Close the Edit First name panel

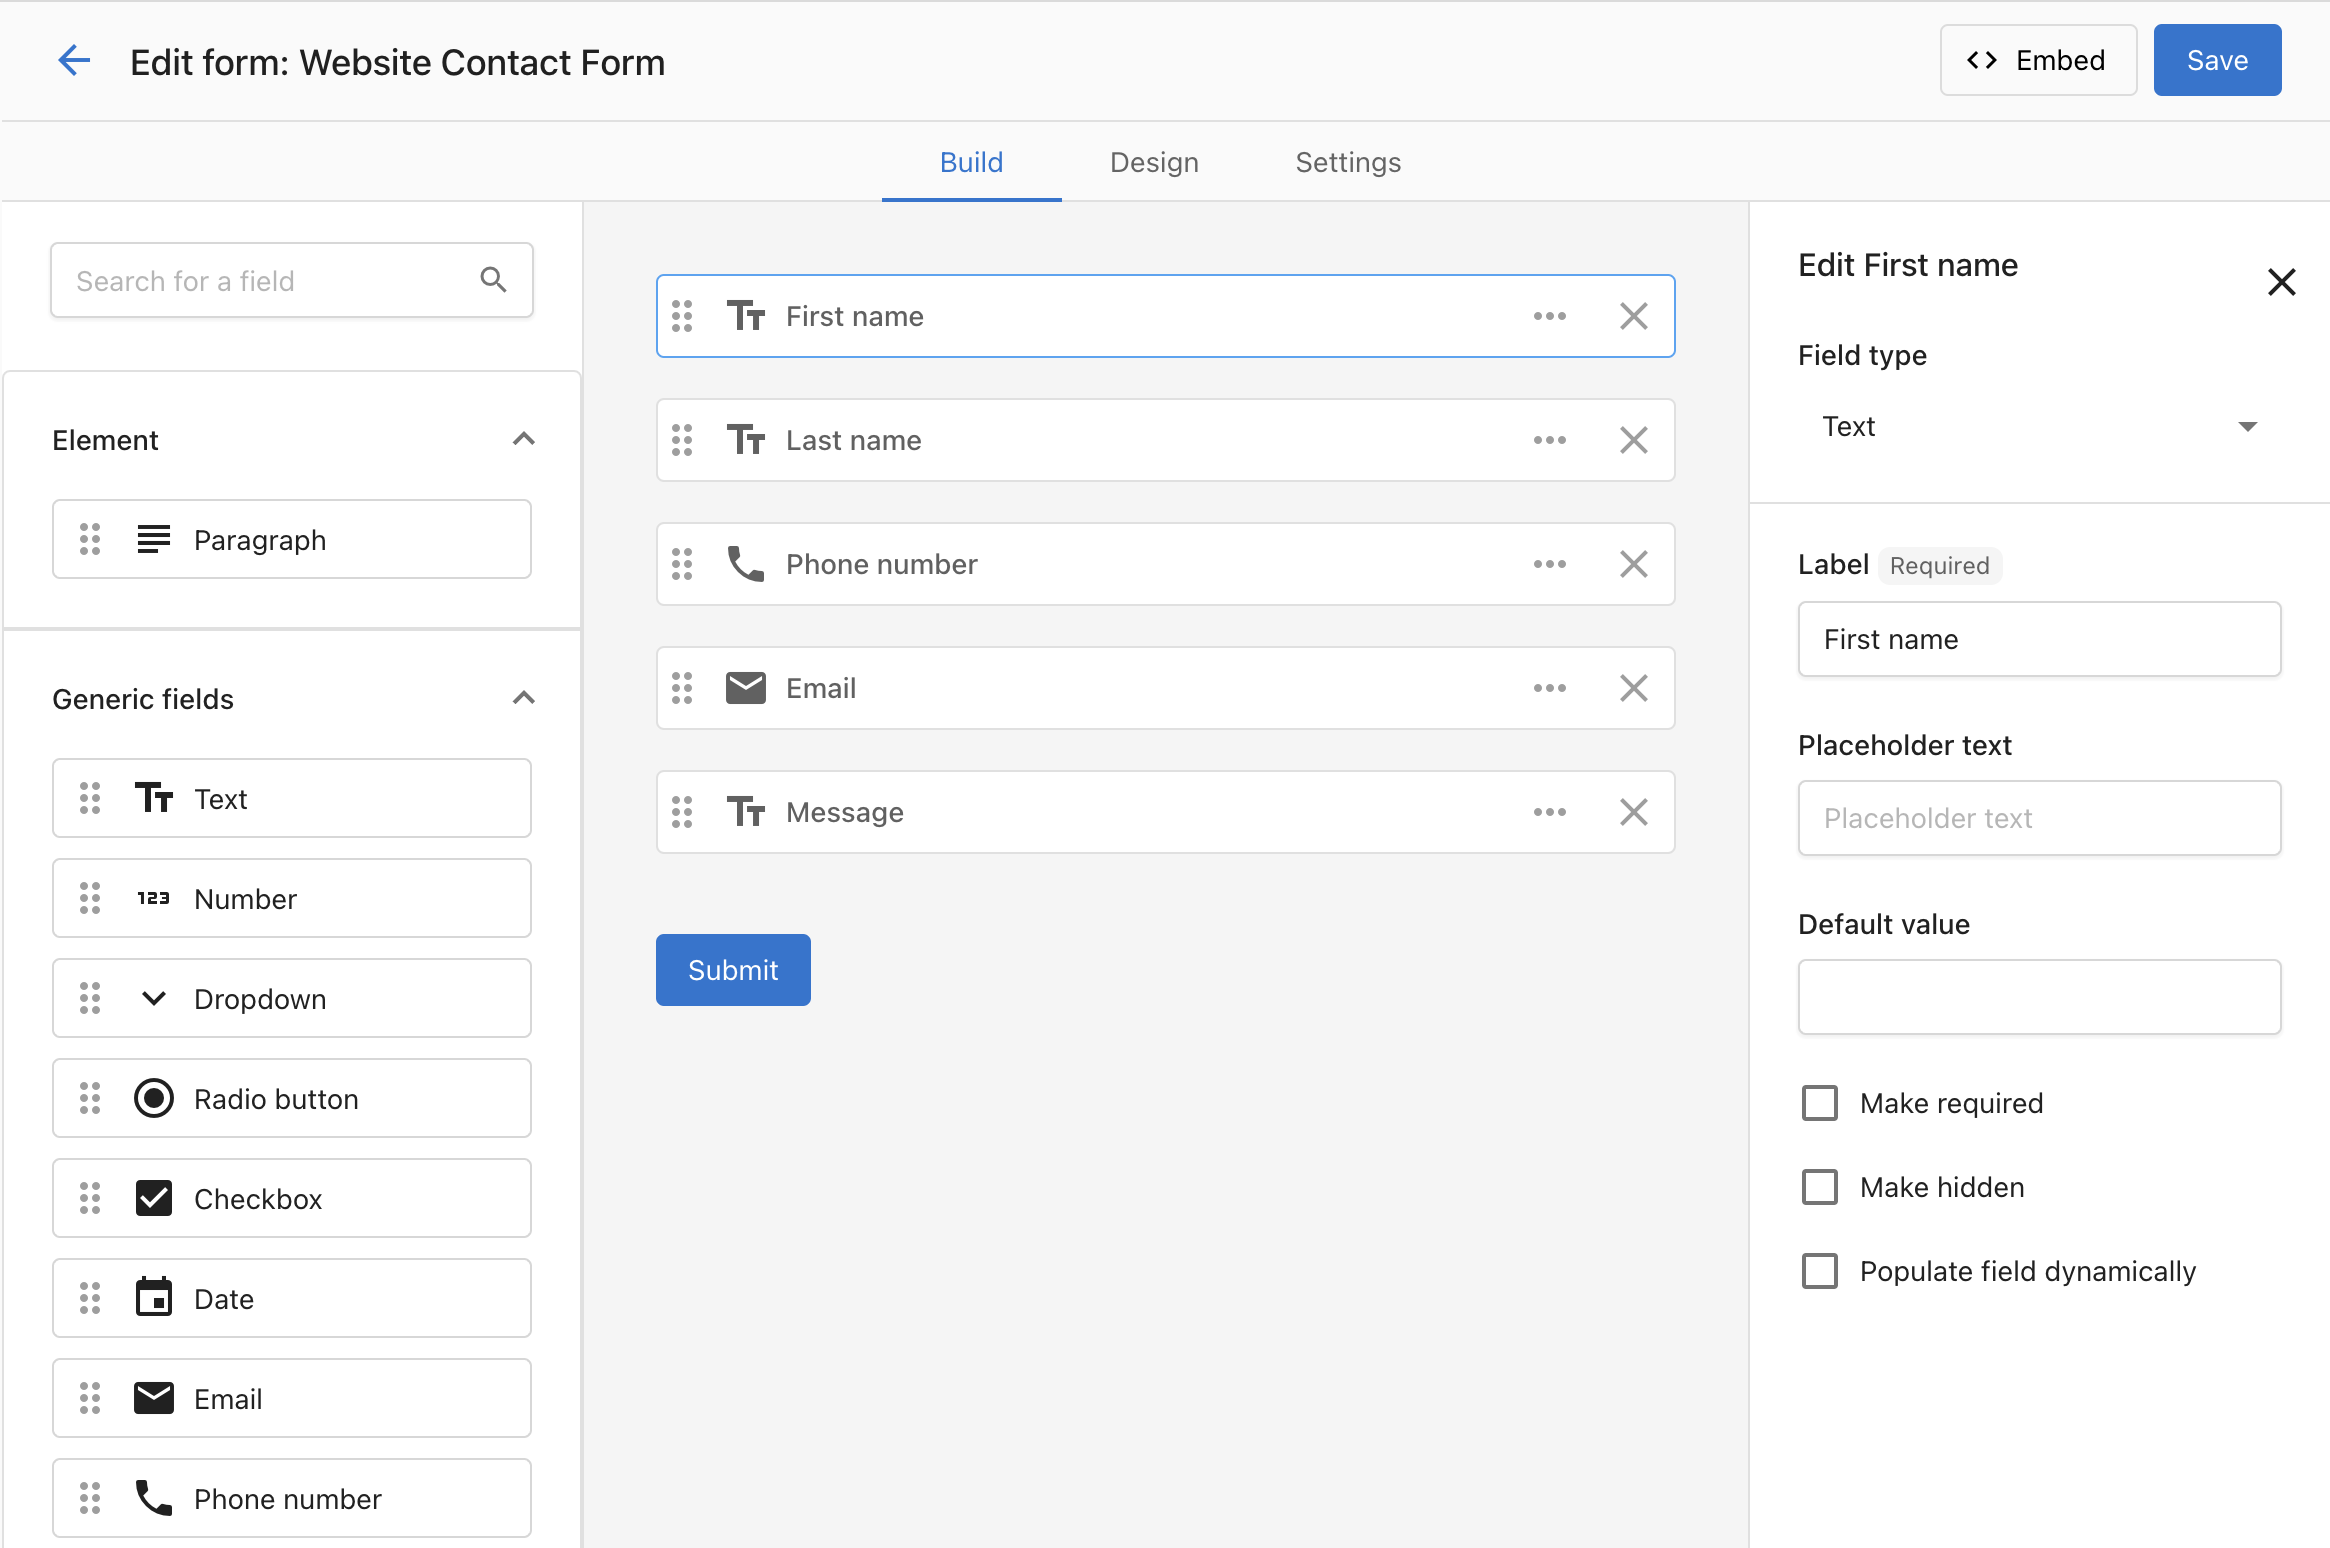[x=2281, y=282]
